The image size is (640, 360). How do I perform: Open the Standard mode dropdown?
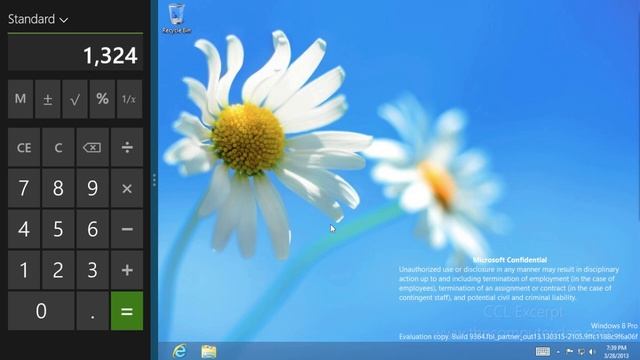pyautogui.click(x=38, y=19)
